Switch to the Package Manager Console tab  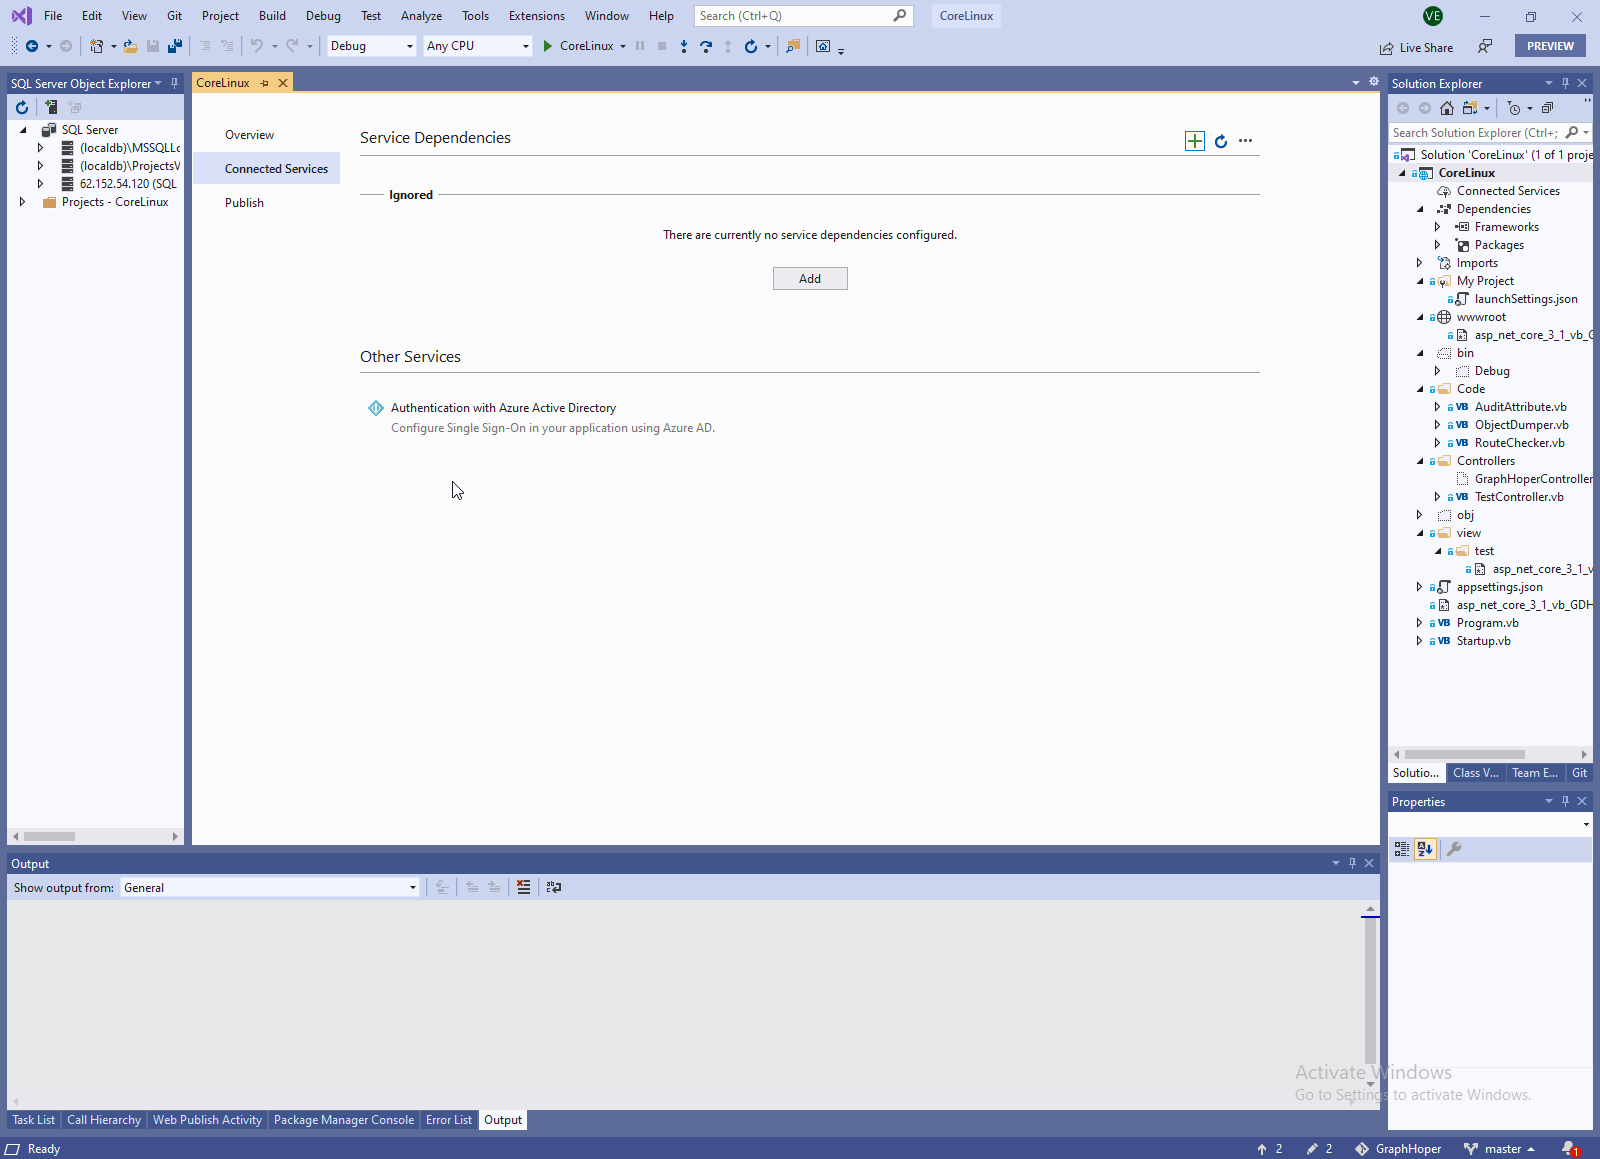coord(344,1120)
